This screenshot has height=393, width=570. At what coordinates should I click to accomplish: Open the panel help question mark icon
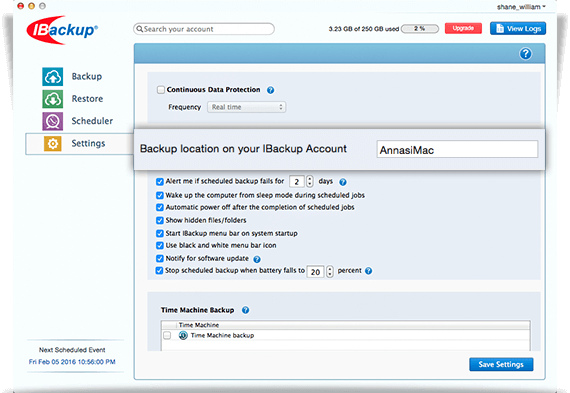point(525,54)
